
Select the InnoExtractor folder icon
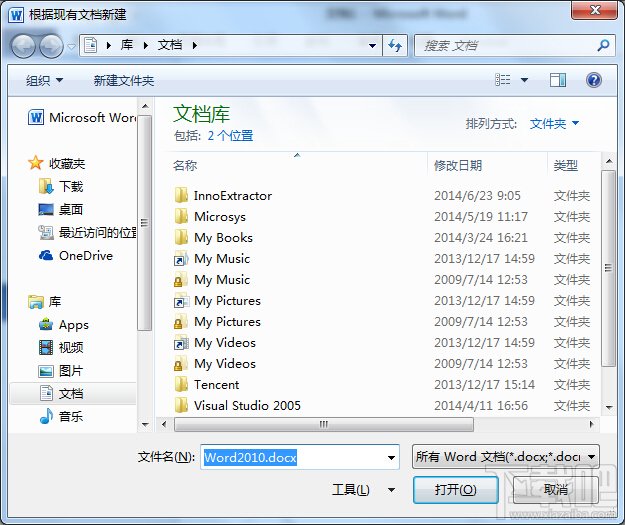pos(181,195)
